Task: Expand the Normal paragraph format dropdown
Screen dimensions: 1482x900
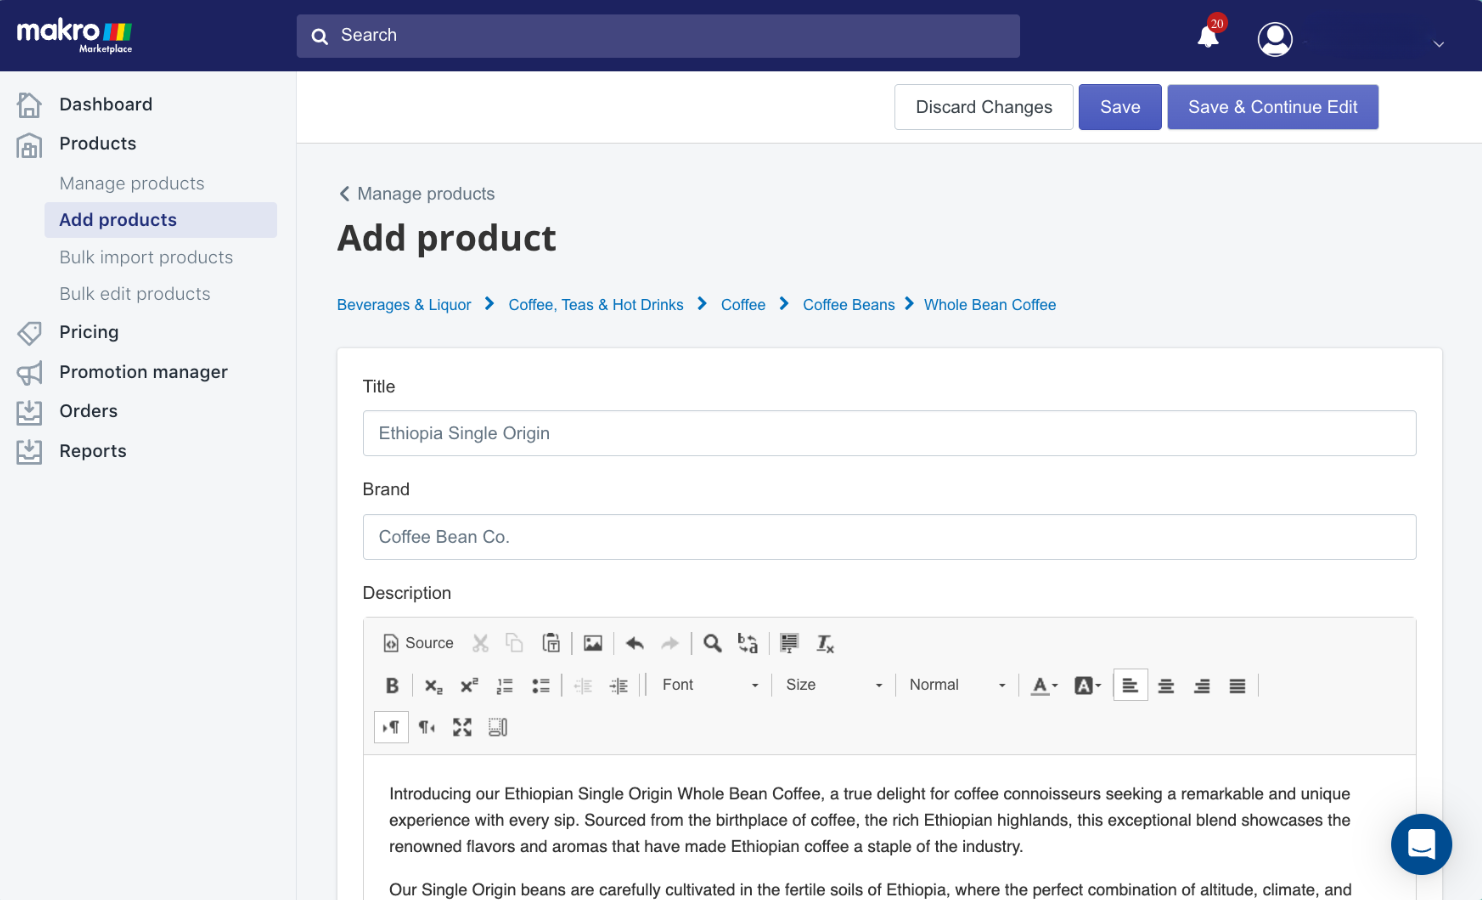Action: click(x=957, y=685)
